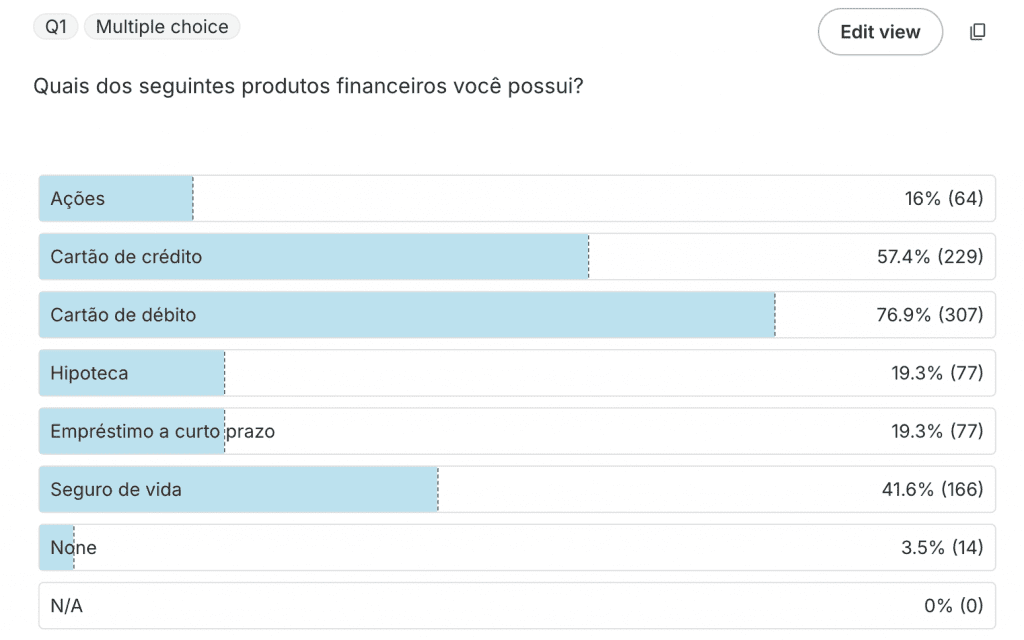Click the None answer label
The height and width of the screenshot is (640, 1024).
point(73,548)
